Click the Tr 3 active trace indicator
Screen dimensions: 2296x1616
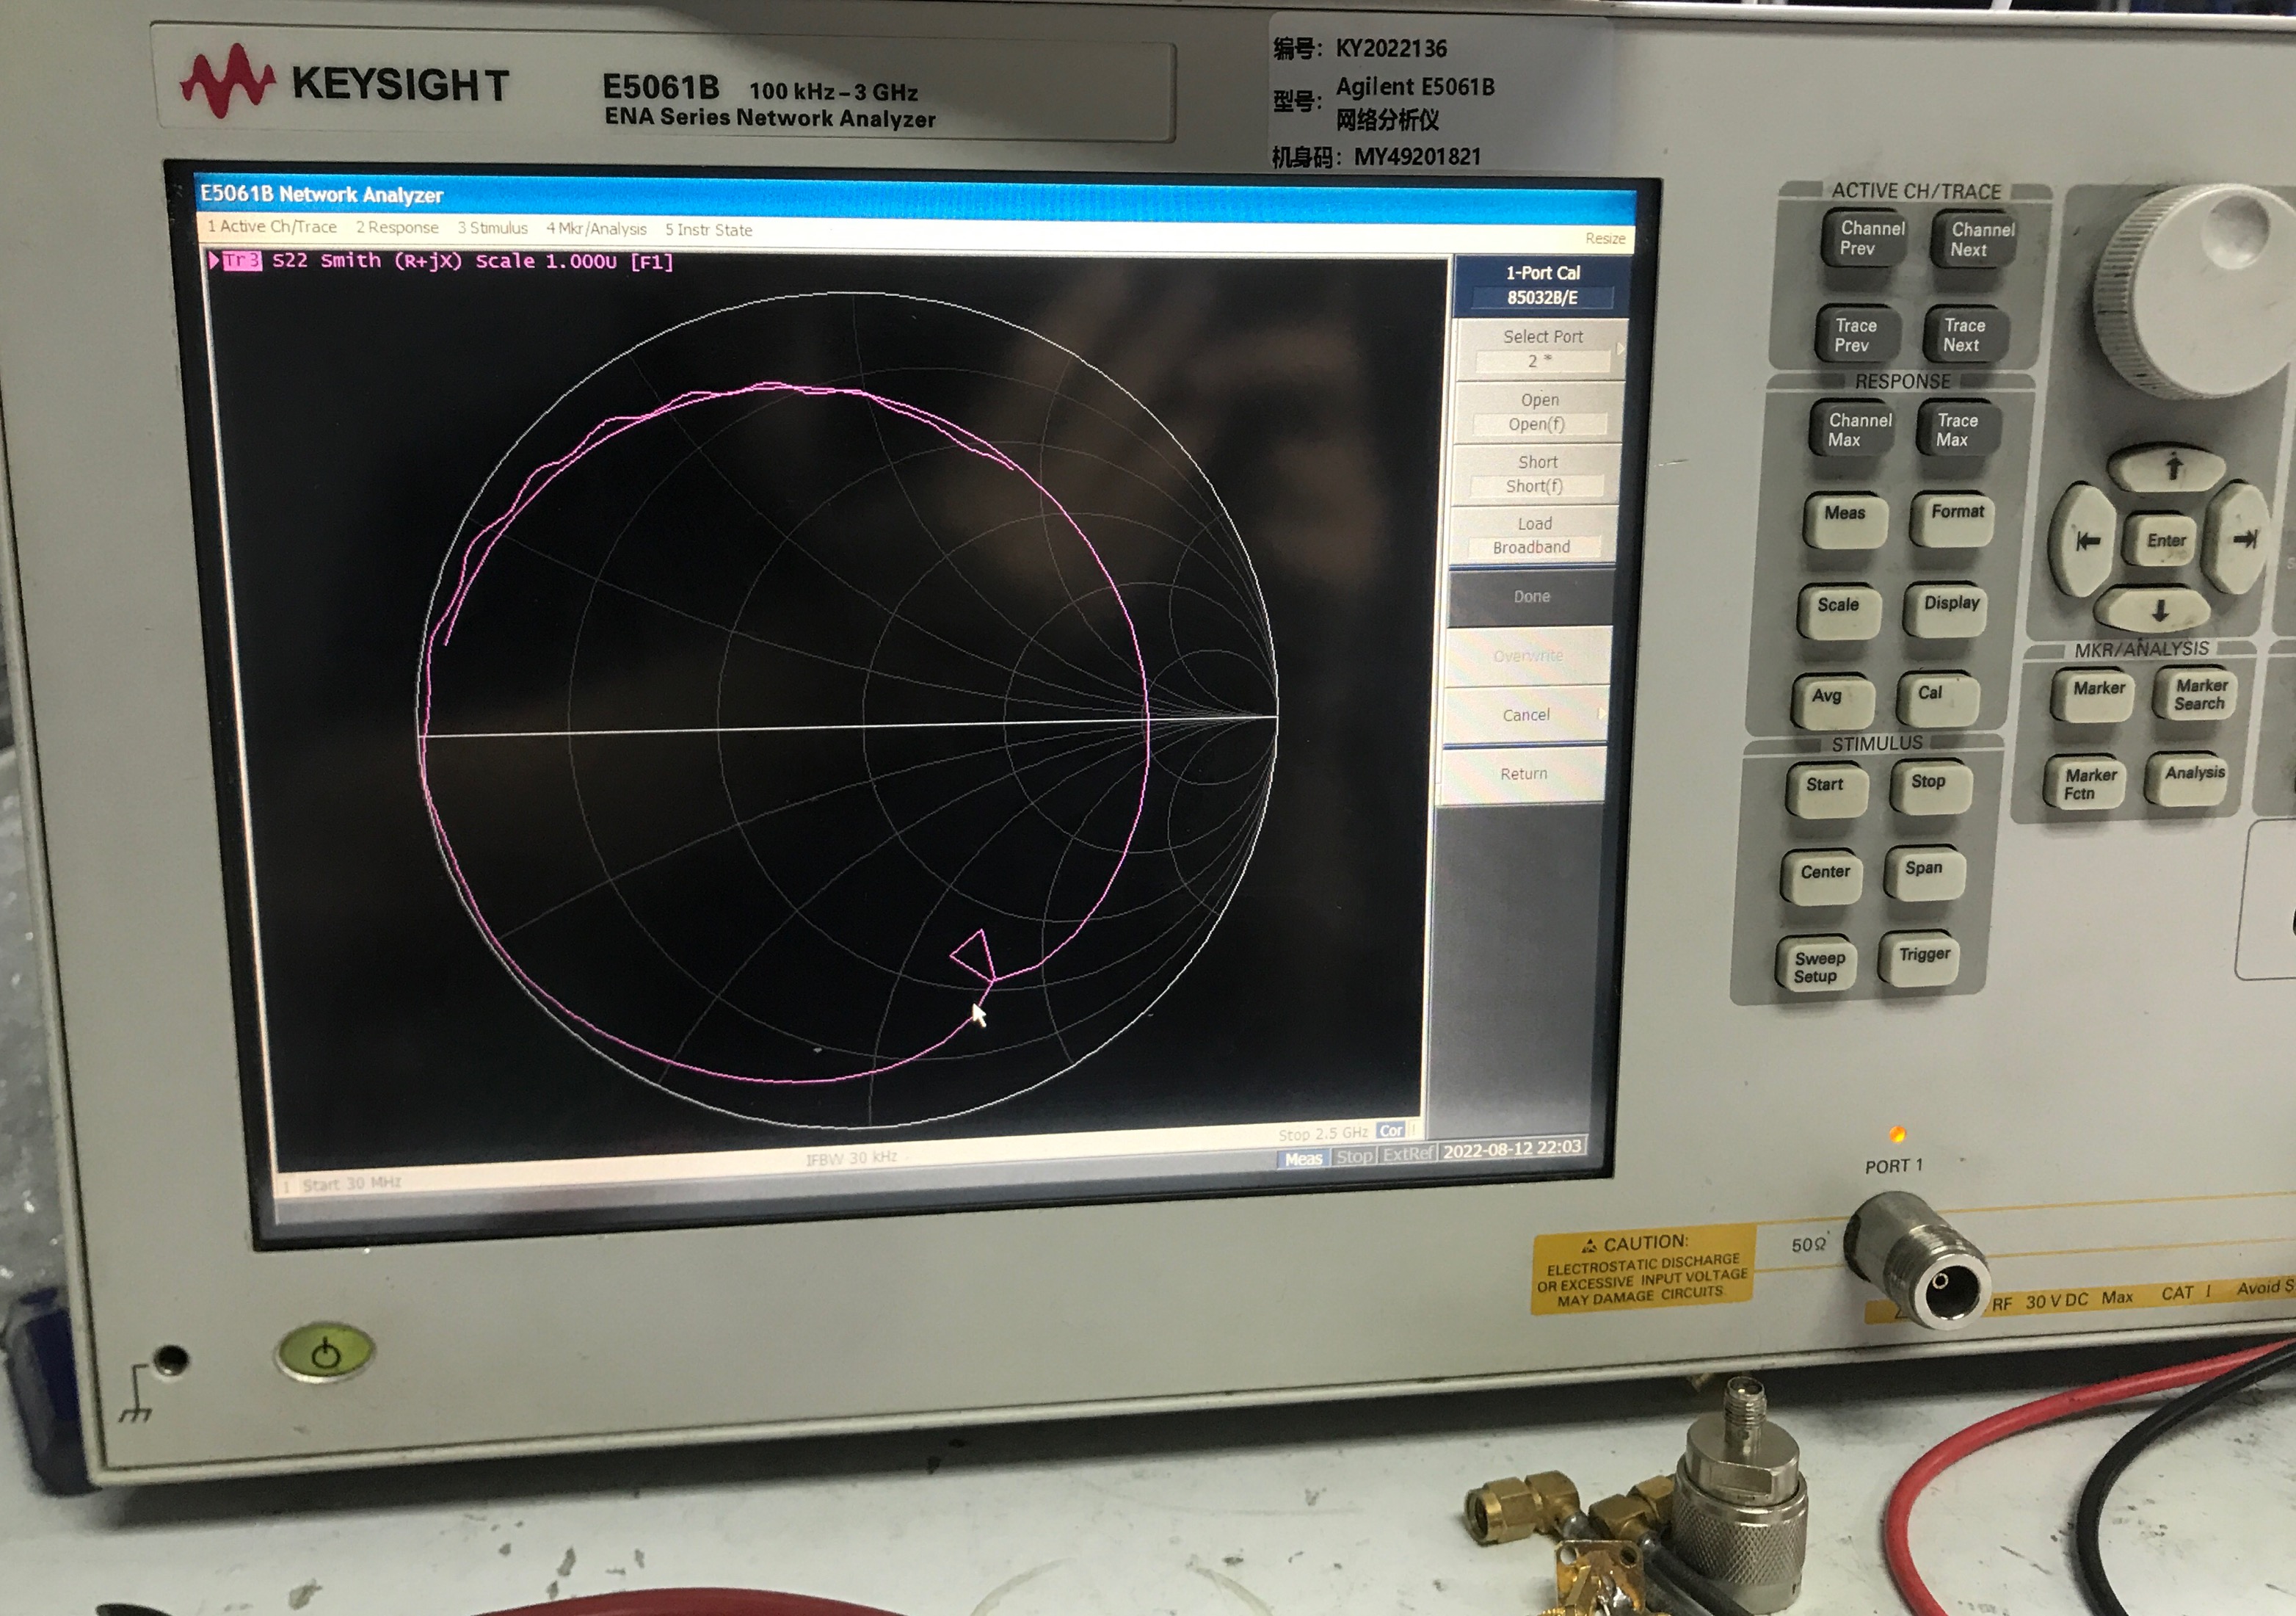(x=241, y=261)
